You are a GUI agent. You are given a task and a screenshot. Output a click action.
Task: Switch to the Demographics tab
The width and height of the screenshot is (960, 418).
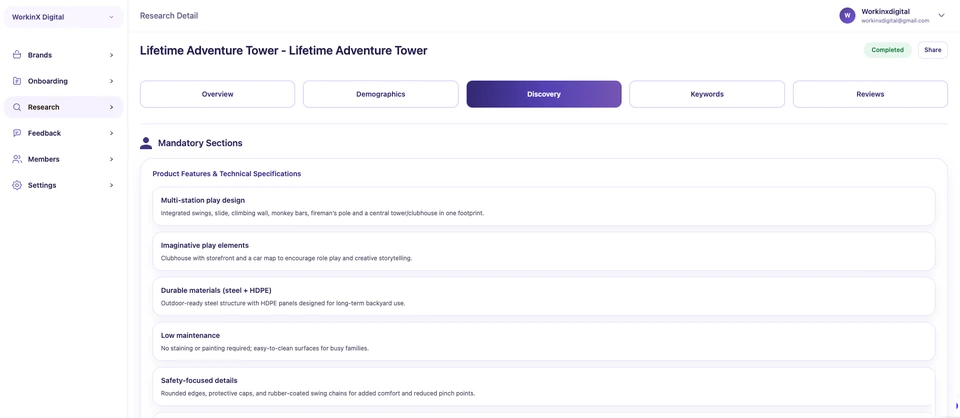(381, 94)
